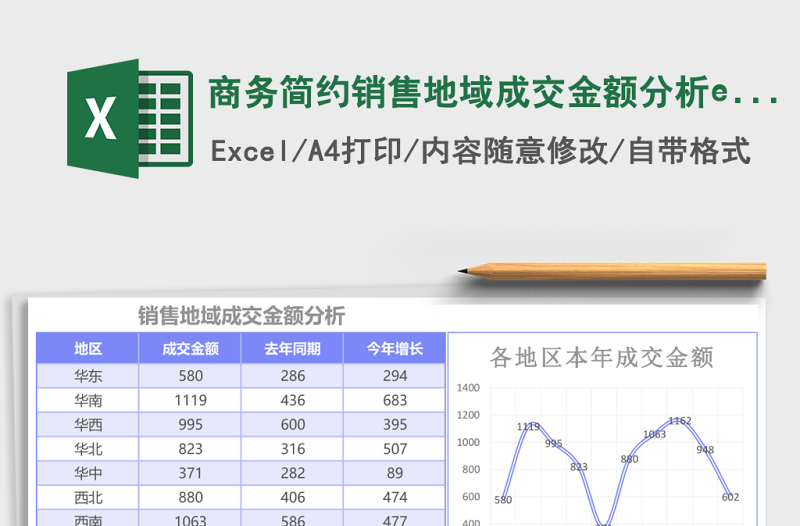
Task: Click the green Excel logo icon
Action: [129, 119]
